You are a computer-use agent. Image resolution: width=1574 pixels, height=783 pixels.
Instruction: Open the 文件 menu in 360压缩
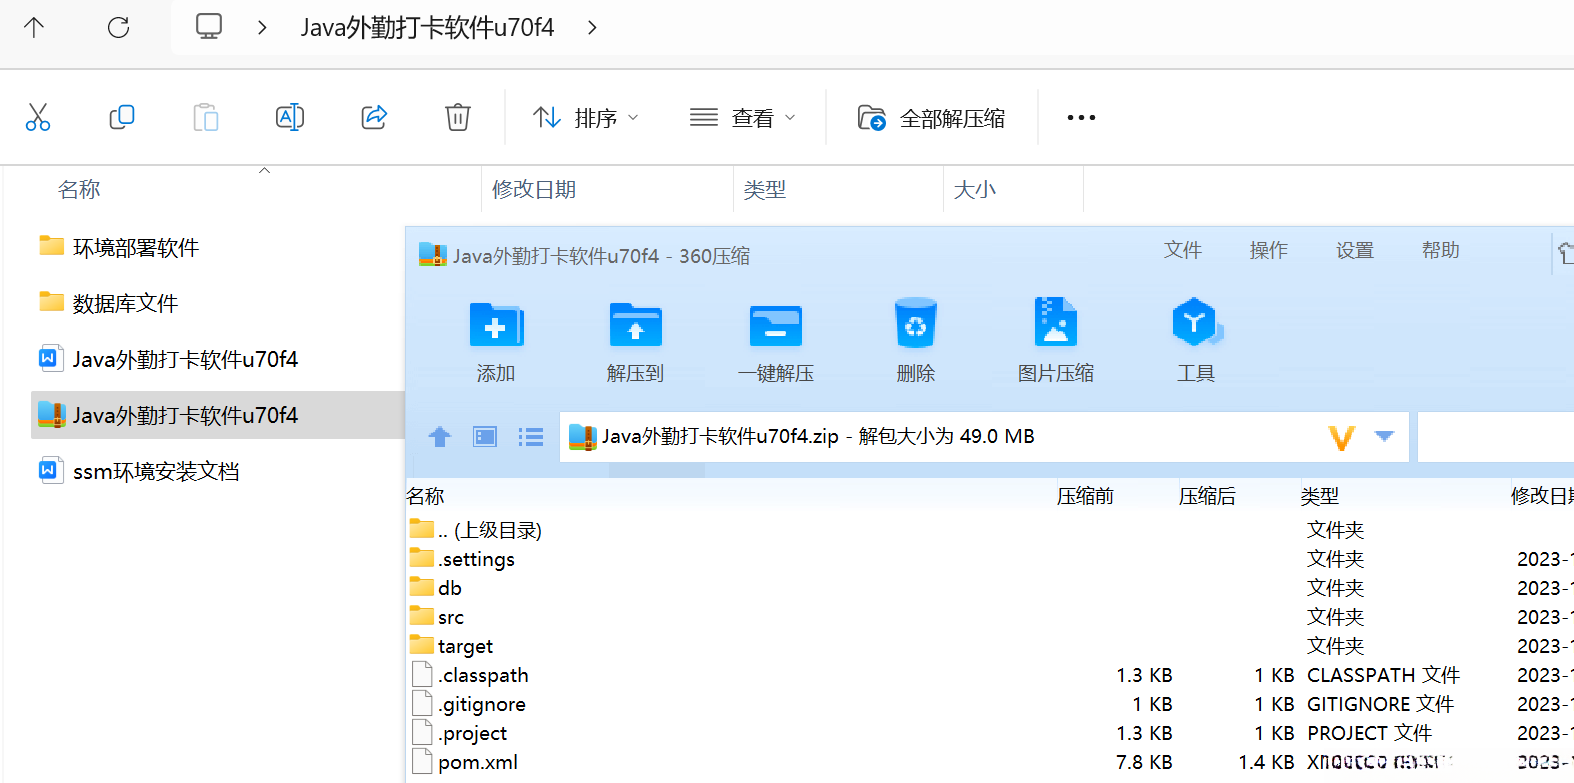(1183, 250)
